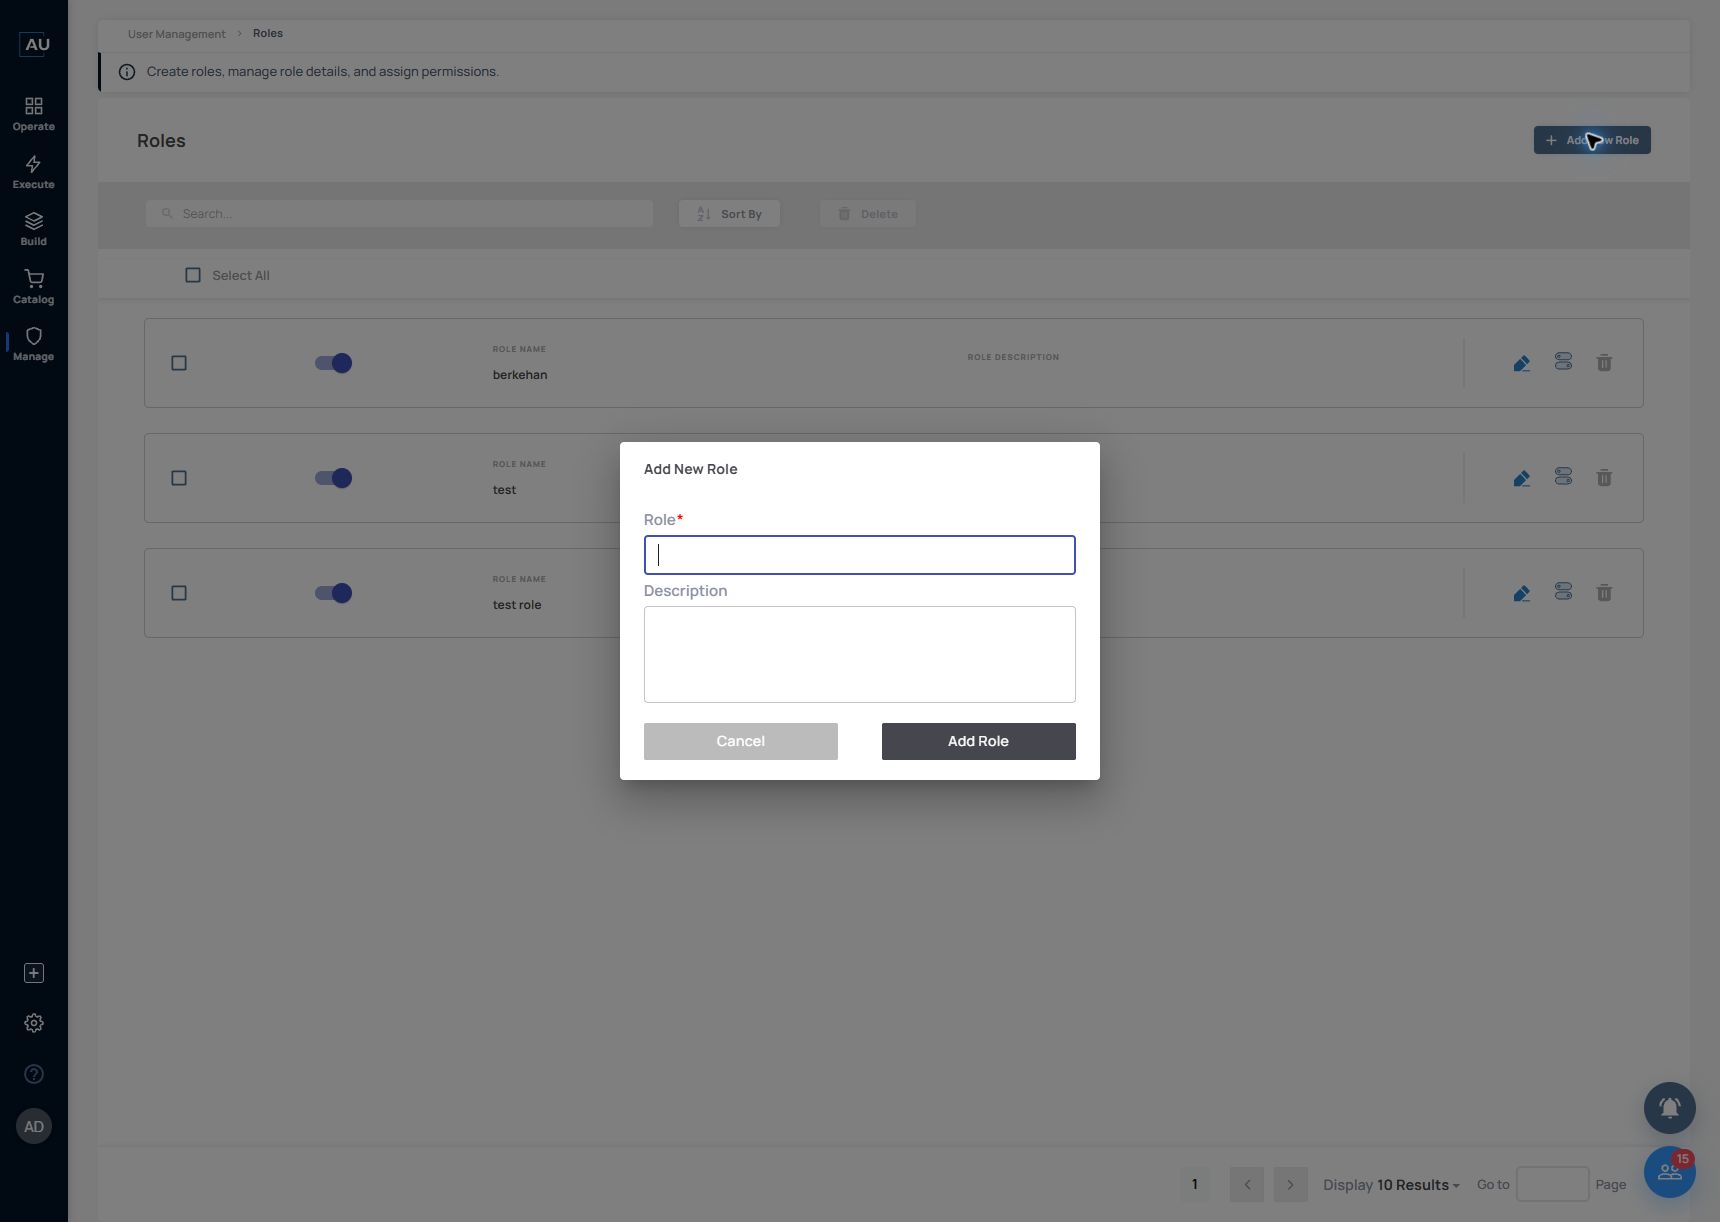Click the disabled Delete button
The width and height of the screenshot is (1720, 1222).
868,214
